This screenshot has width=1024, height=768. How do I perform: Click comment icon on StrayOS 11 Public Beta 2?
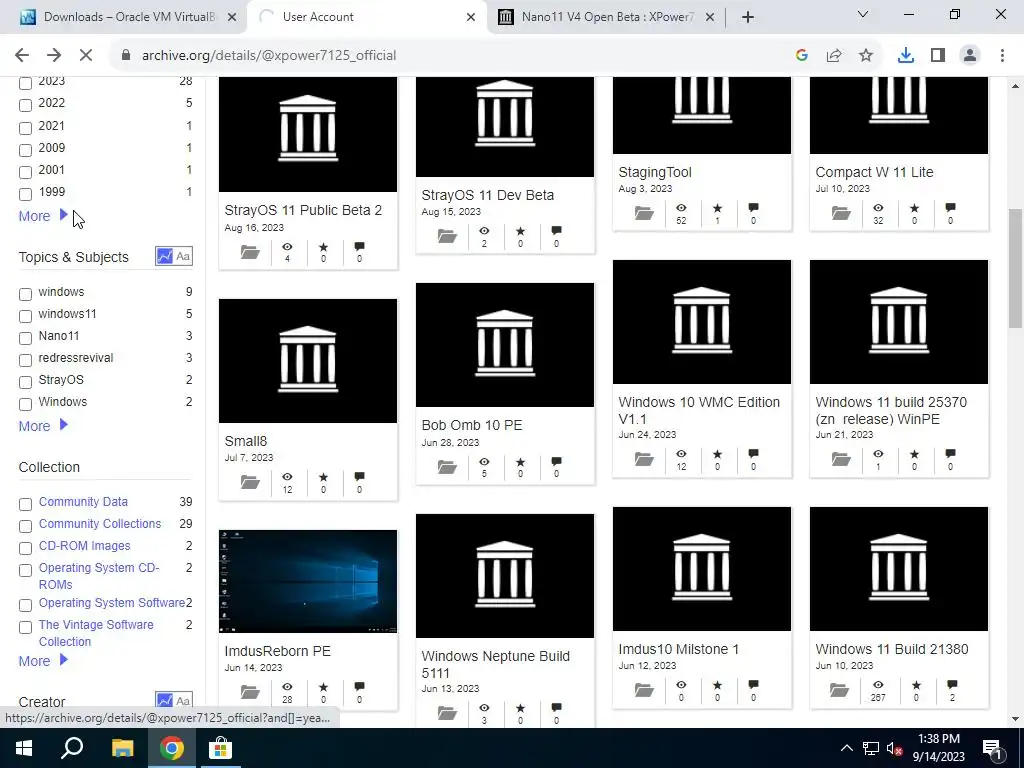click(x=359, y=247)
